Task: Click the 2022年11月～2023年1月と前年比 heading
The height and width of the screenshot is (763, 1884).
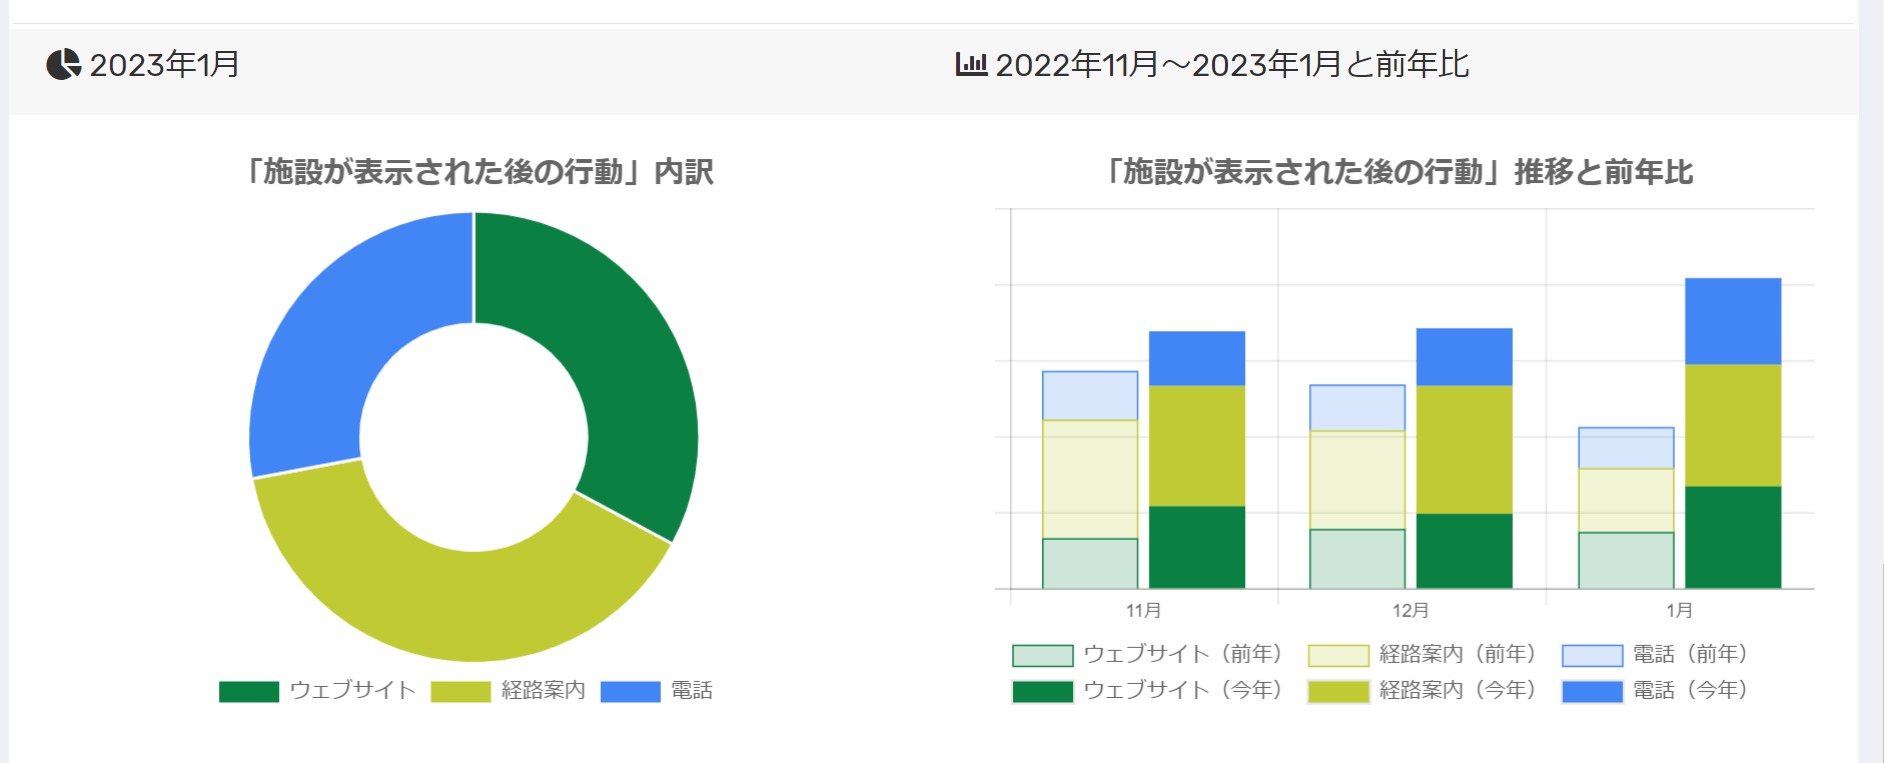Action: (1232, 64)
